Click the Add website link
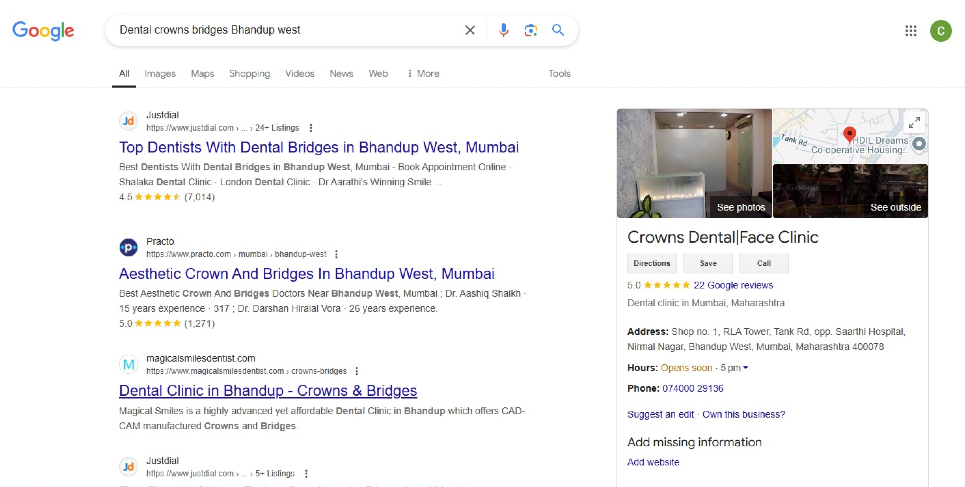965x487 pixels. point(653,462)
